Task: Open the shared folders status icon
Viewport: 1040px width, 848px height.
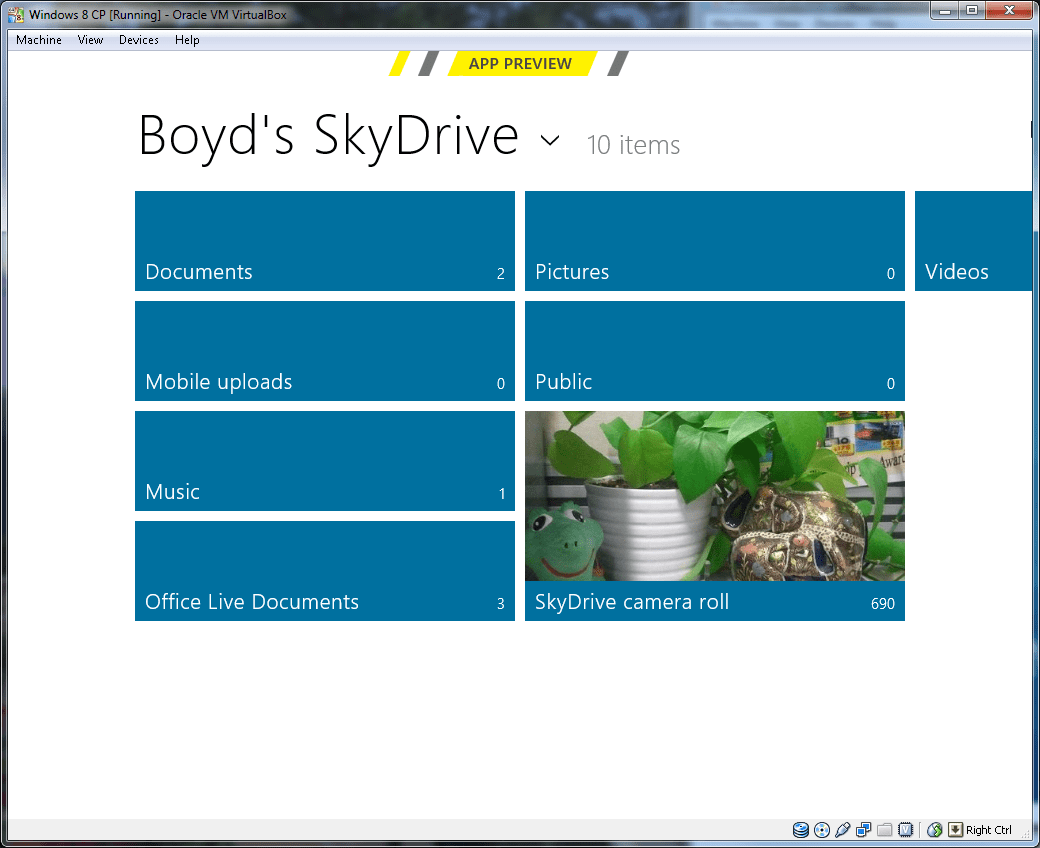Action: pos(884,829)
